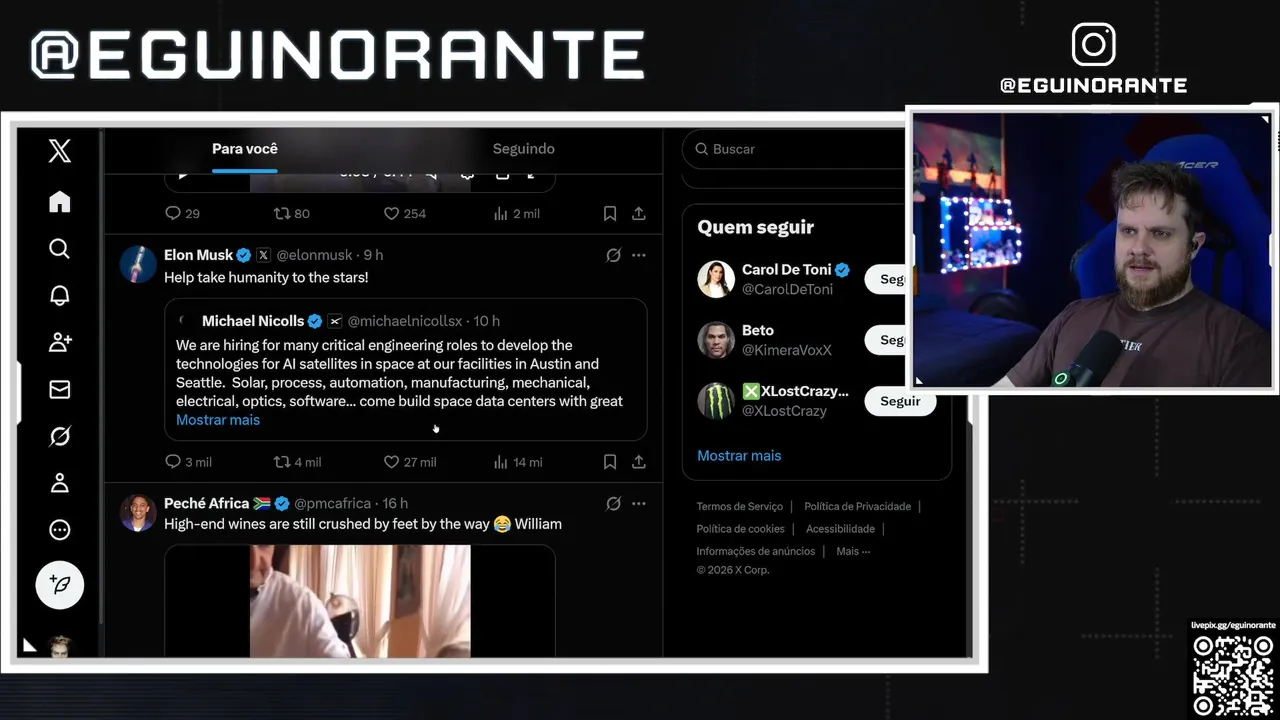Screen dimensions: 1280x720
Task: Click Grok icon on Peché Africa post
Action: pyautogui.click(x=614, y=503)
